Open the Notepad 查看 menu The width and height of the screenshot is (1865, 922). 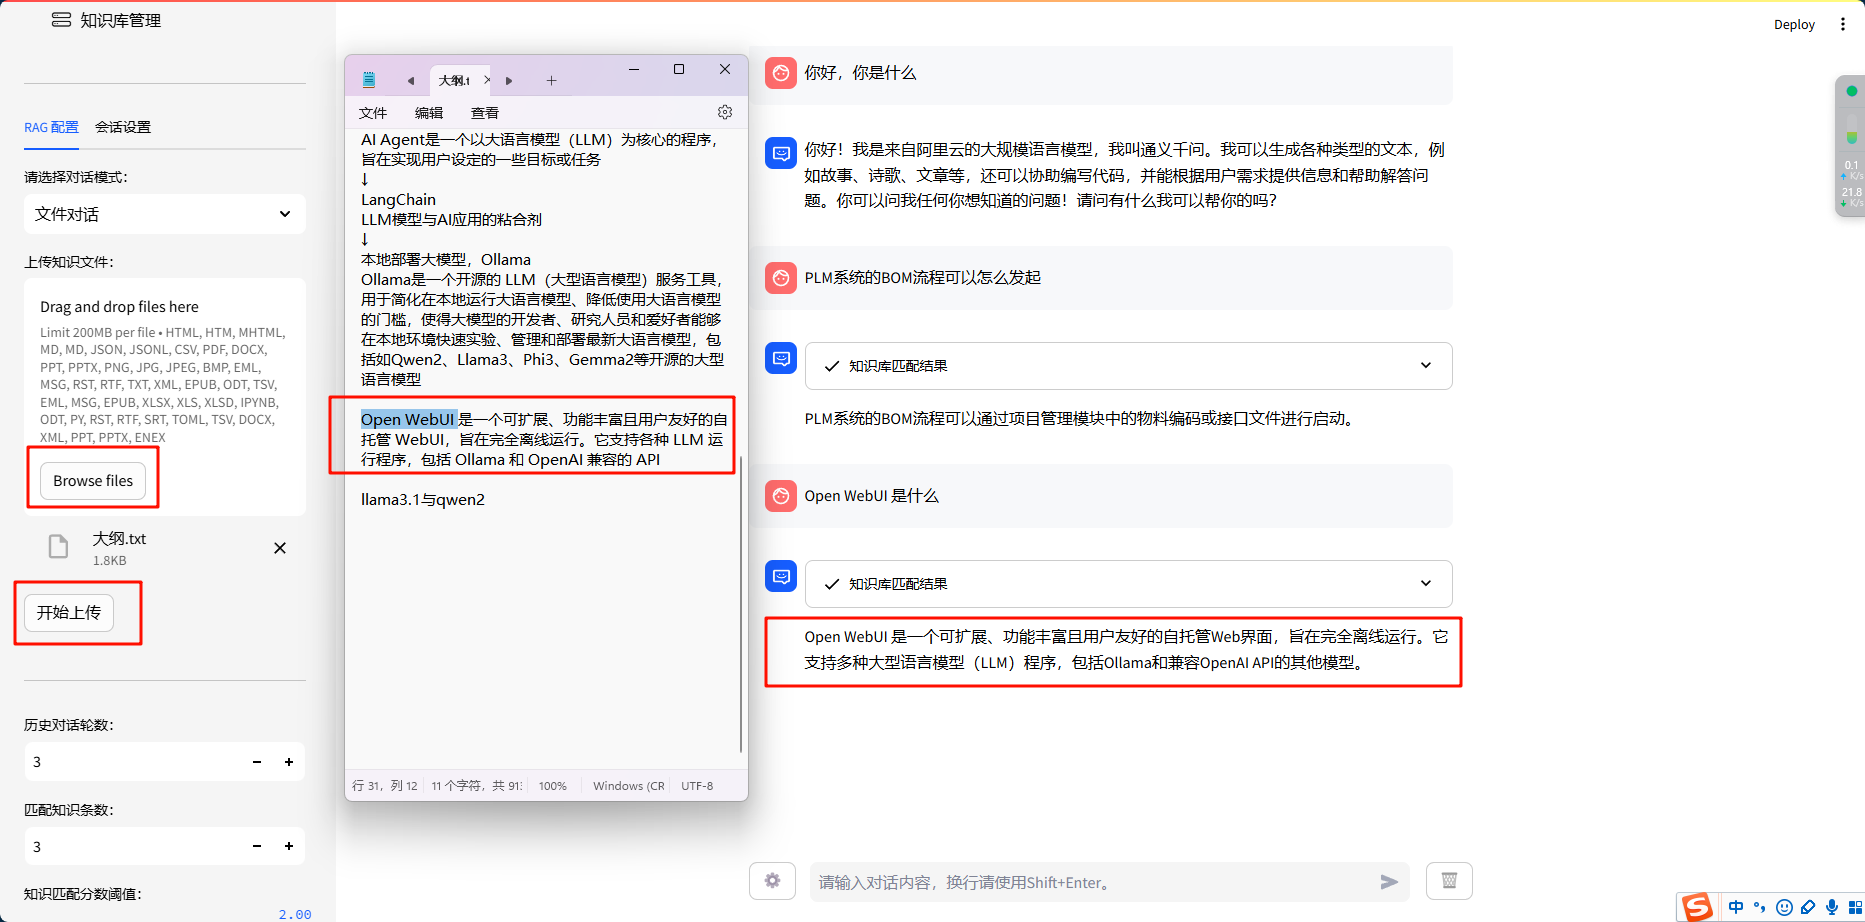tap(485, 113)
